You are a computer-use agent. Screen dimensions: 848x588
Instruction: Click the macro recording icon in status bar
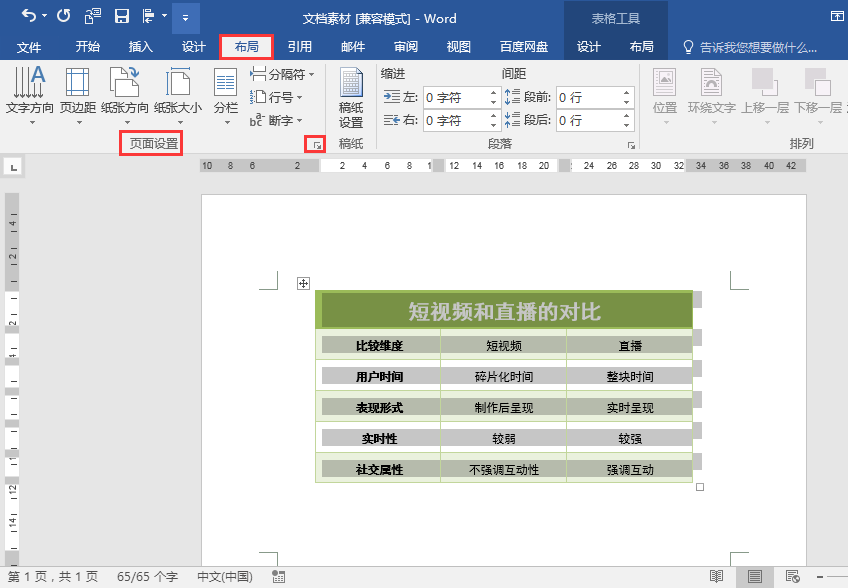coord(279,577)
